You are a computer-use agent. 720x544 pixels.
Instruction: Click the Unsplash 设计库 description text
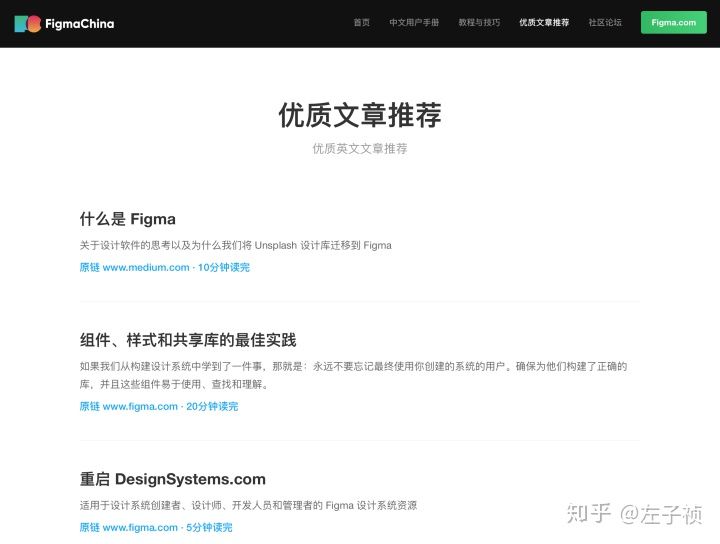(x=236, y=245)
